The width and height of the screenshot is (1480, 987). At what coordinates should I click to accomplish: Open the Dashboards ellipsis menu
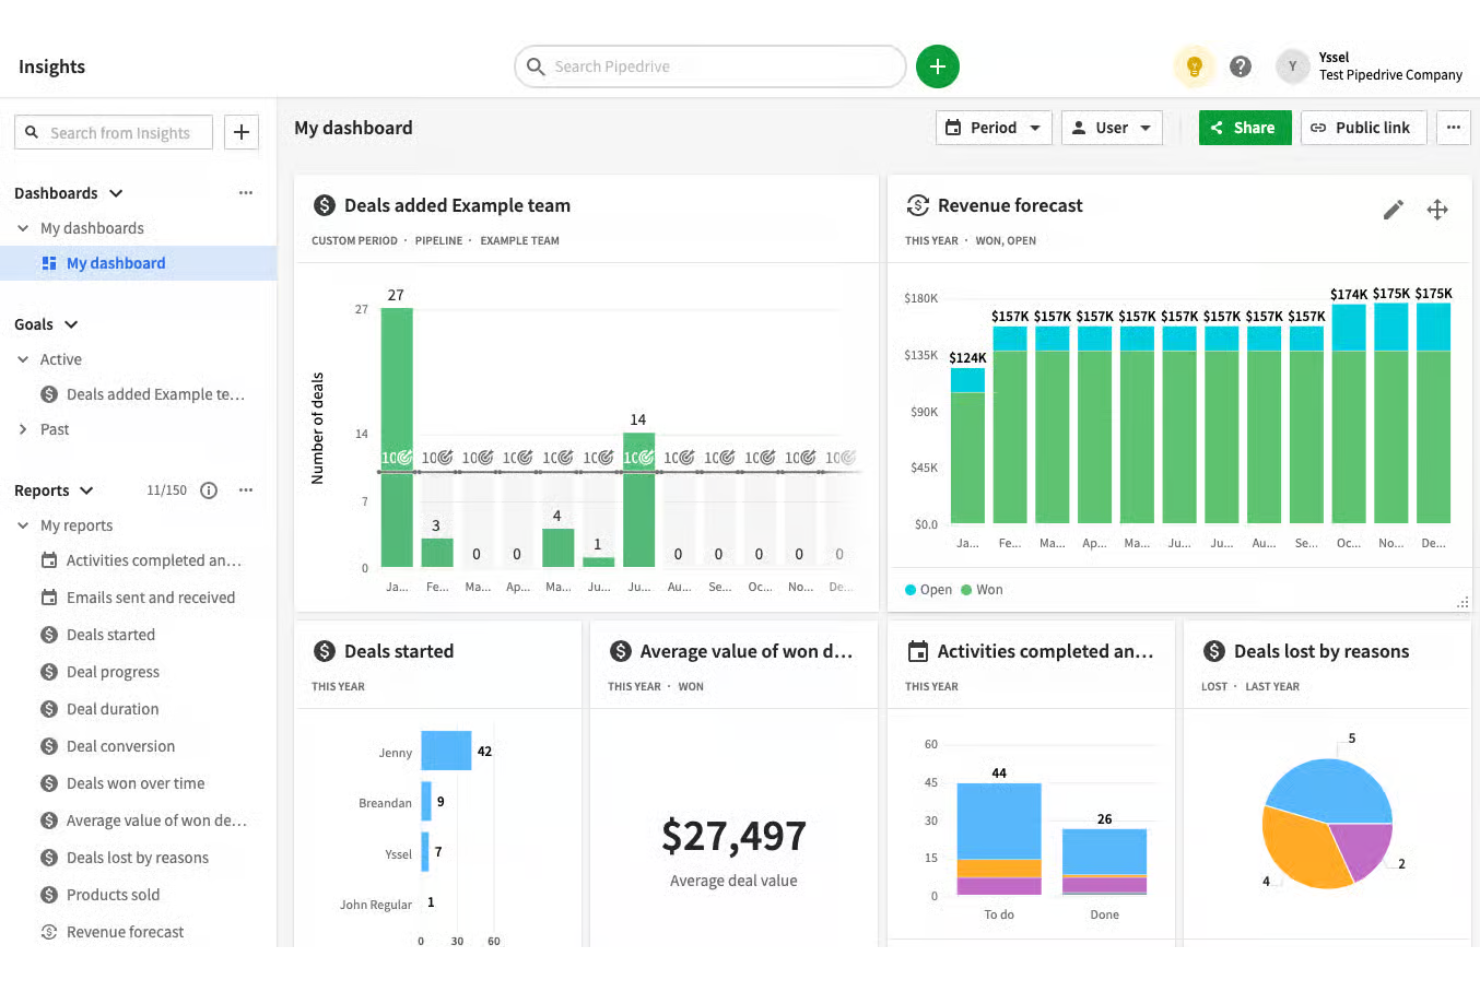point(246,192)
